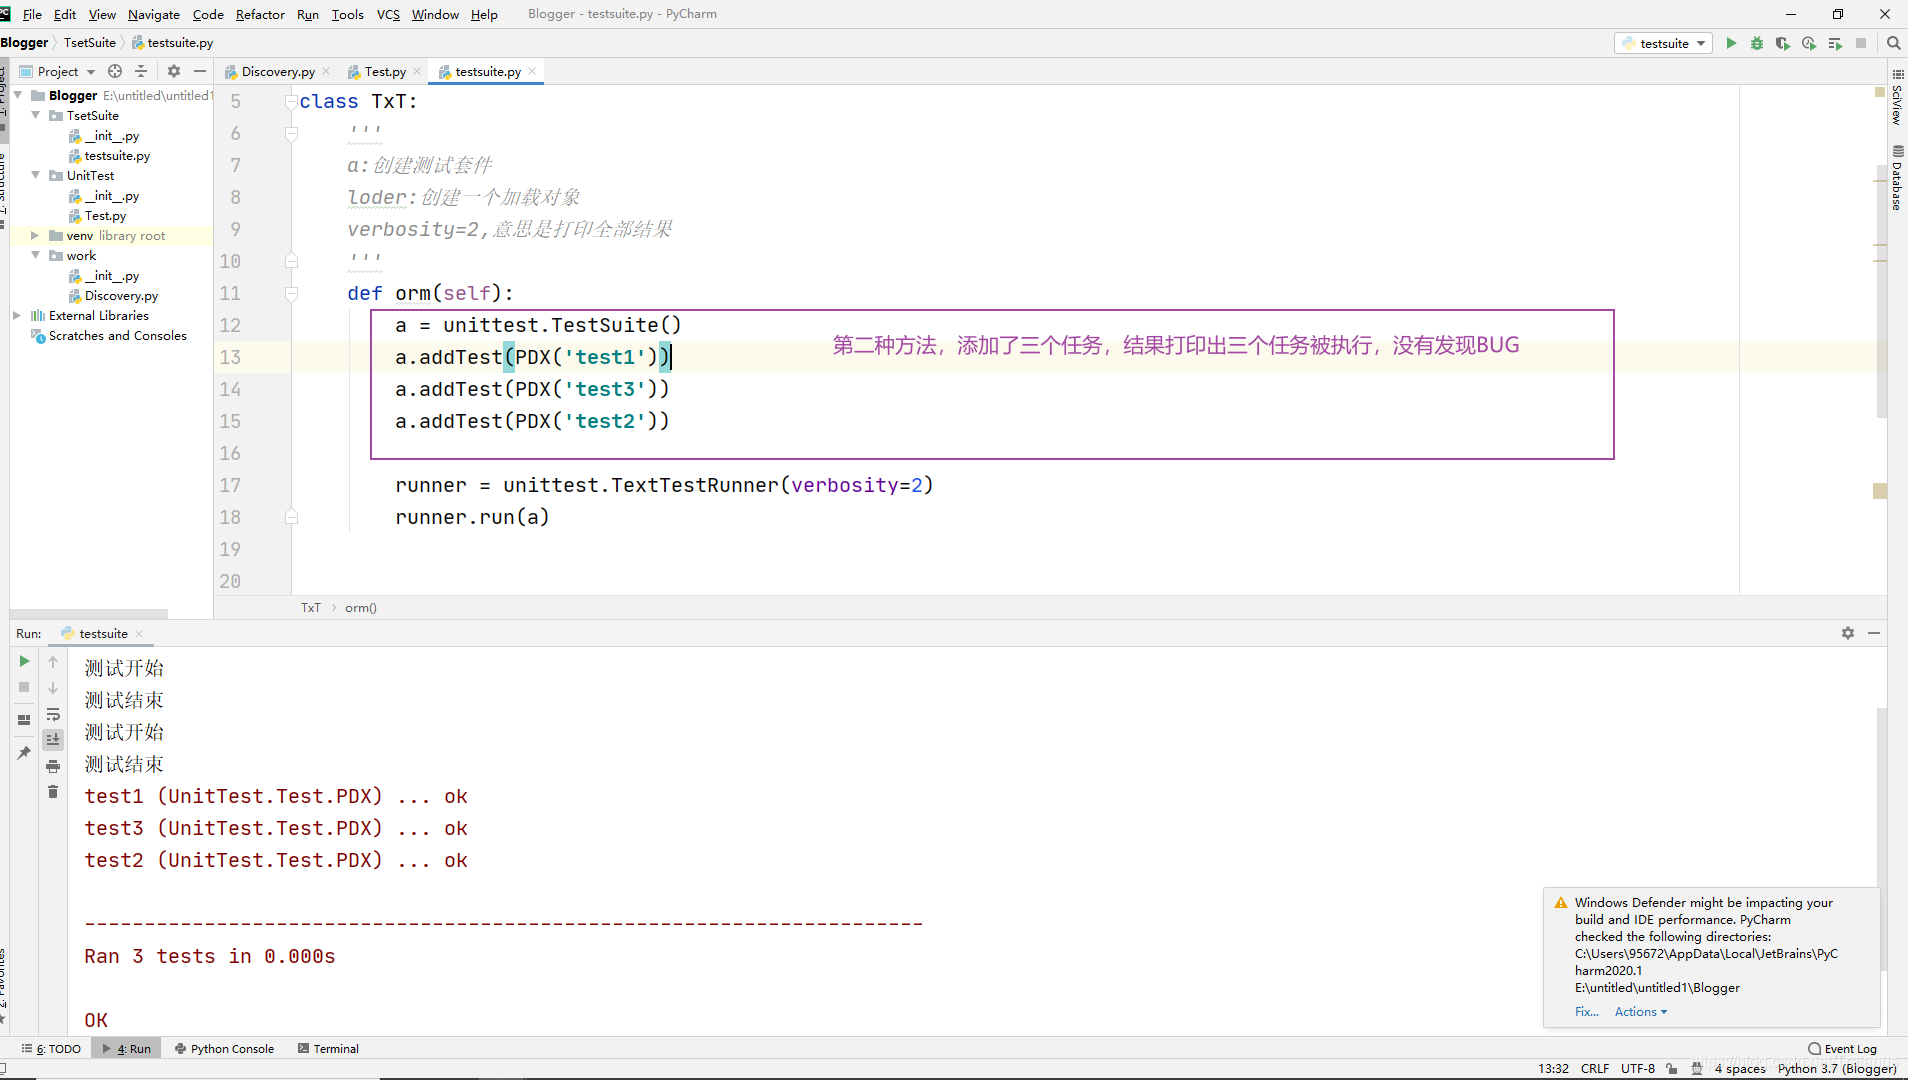1908x1080 pixels.
Task: Collapse the Blogger project root
Action: 18,95
